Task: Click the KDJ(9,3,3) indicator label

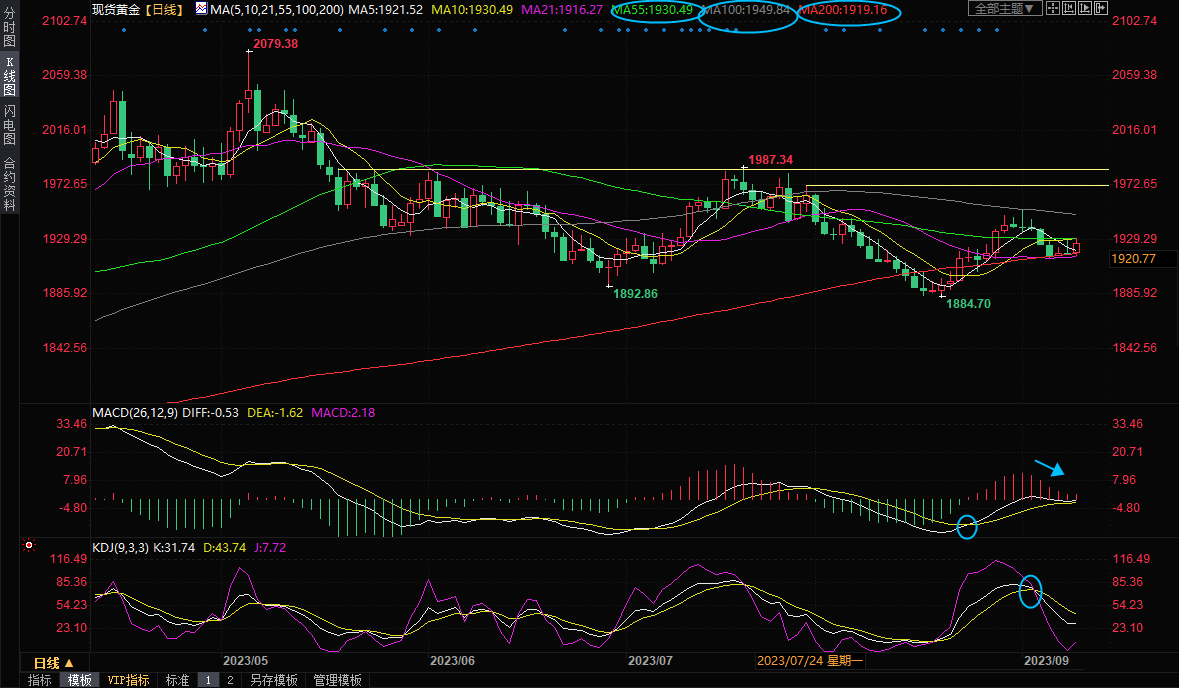Action: coord(120,547)
